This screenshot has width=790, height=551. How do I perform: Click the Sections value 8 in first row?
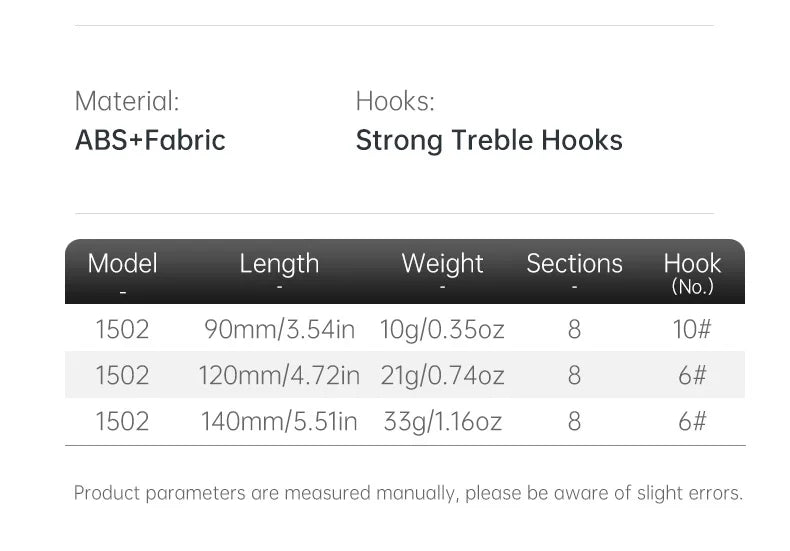click(x=574, y=329)
